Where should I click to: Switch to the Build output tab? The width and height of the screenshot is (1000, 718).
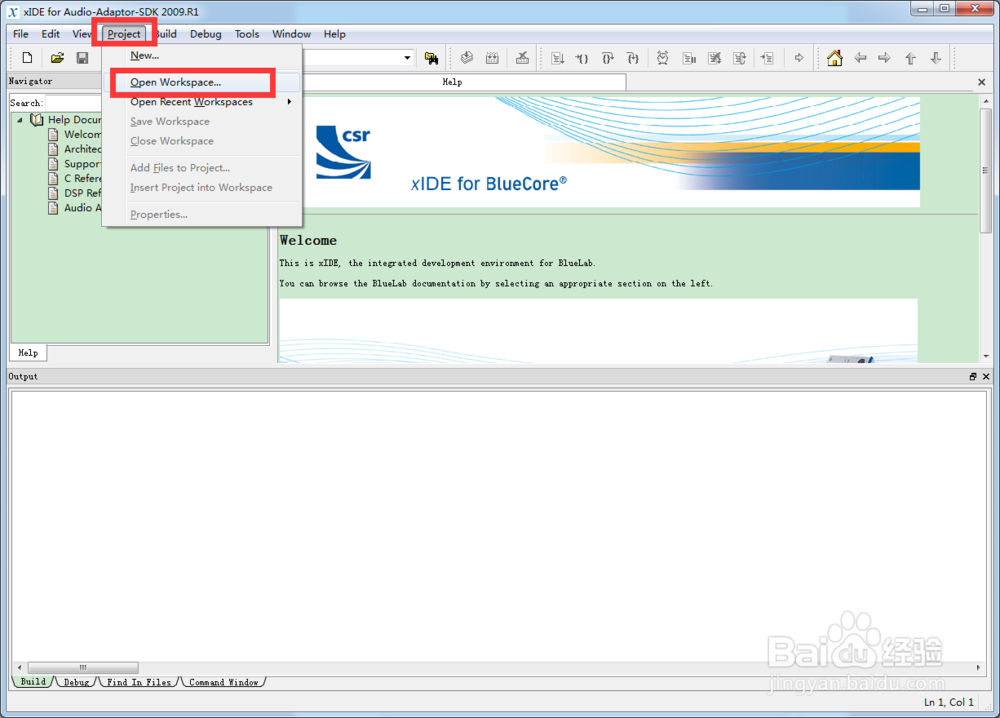(x=33, y=682)
